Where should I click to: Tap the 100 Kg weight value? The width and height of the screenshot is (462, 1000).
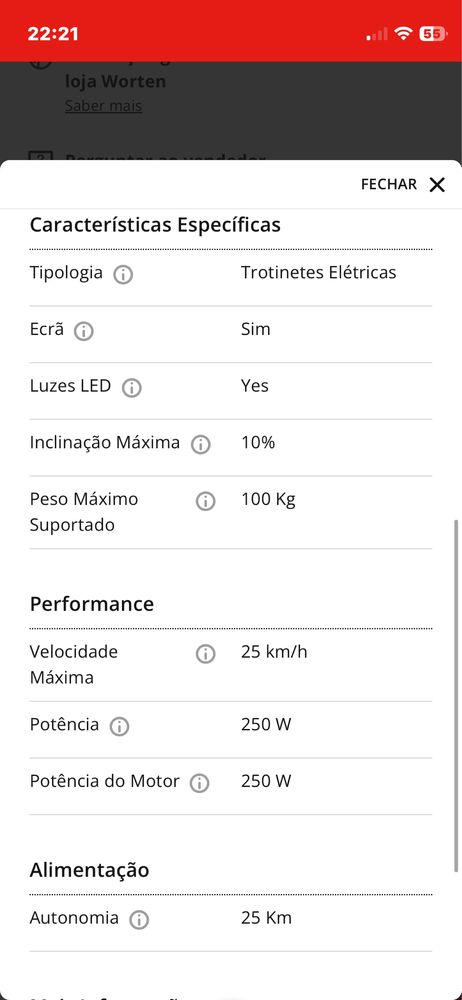pos(268,499)
